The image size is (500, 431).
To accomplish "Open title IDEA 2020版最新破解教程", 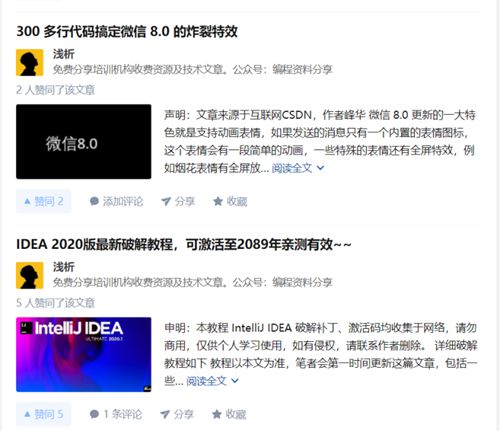I will pos(184,244).
